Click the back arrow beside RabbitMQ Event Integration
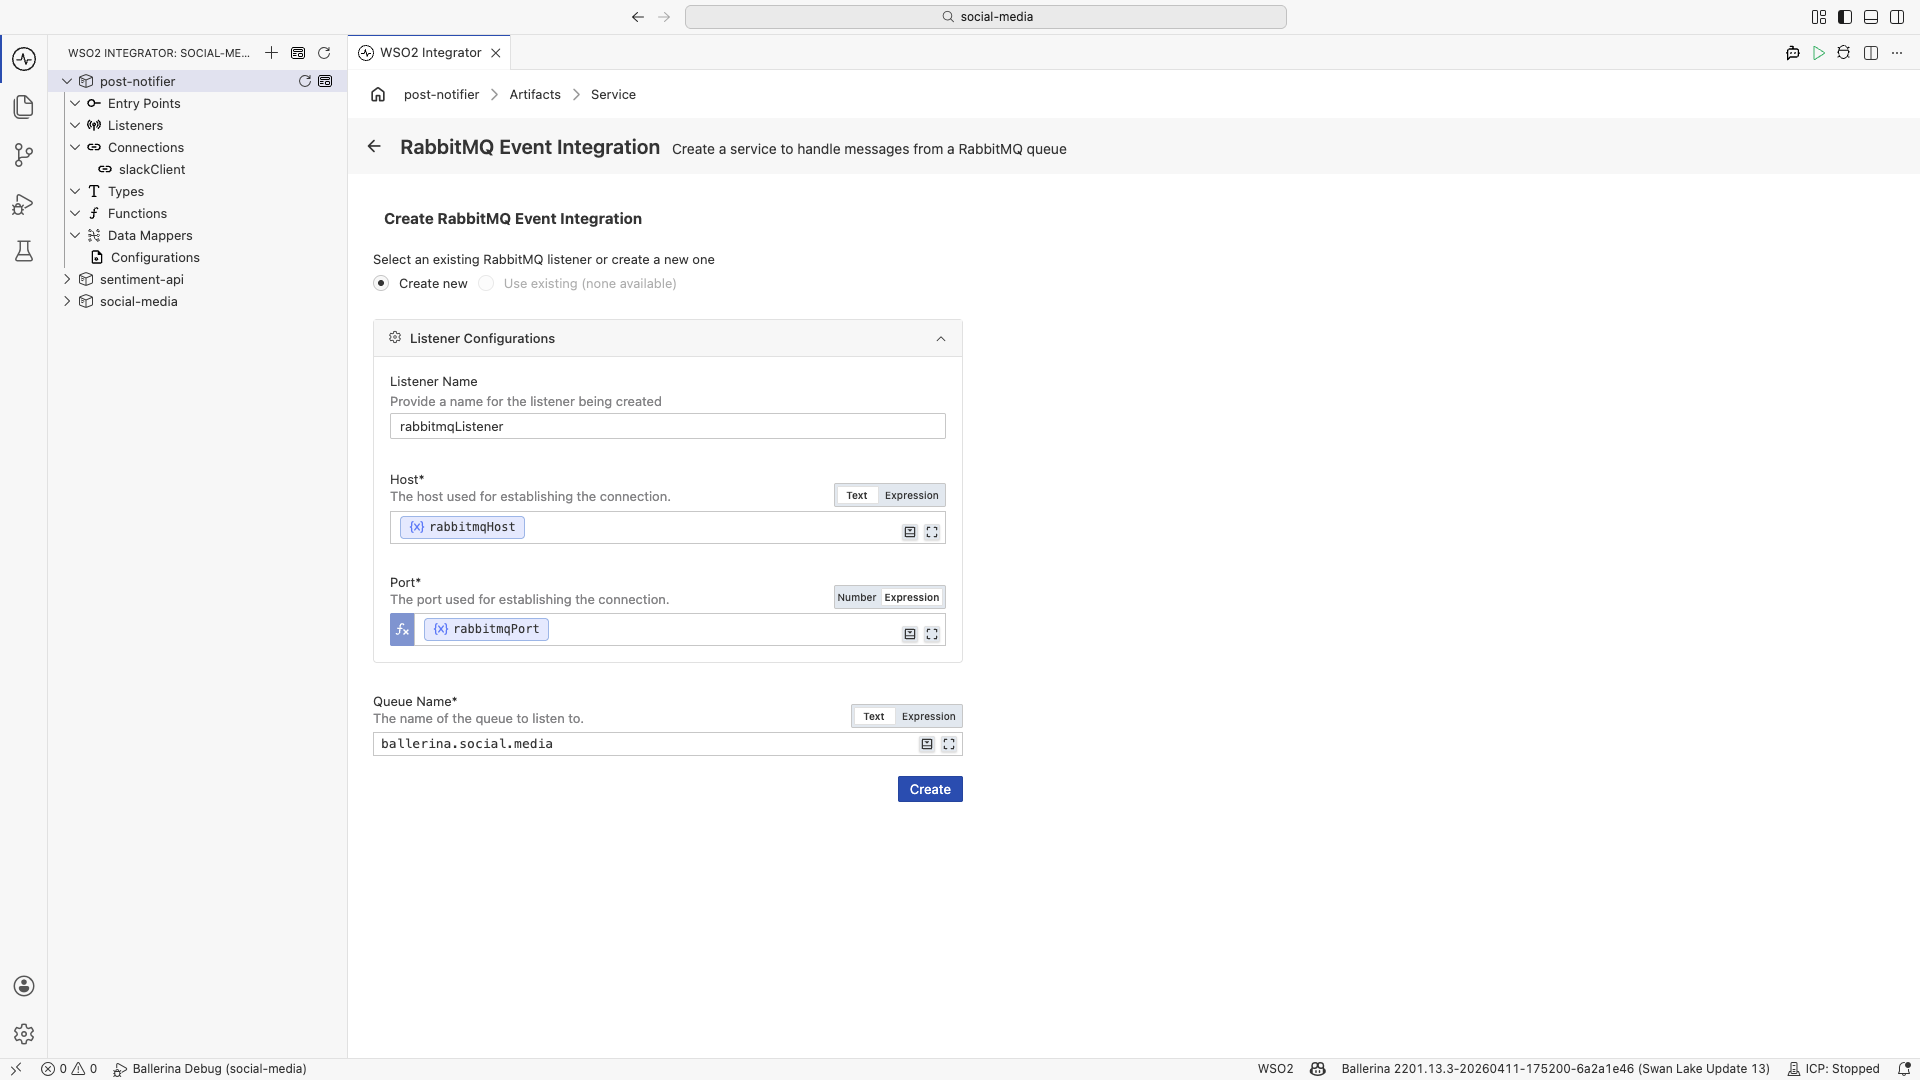The width and height of the screenshot is (1920, 1080). [374, 146]
